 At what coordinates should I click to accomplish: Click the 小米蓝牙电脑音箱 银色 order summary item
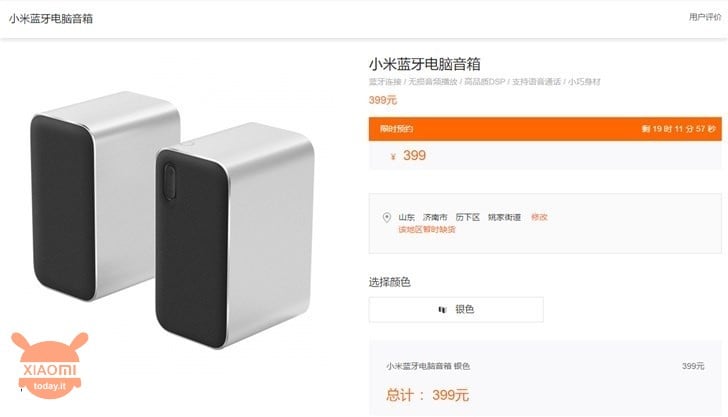[x=428, y=366]
